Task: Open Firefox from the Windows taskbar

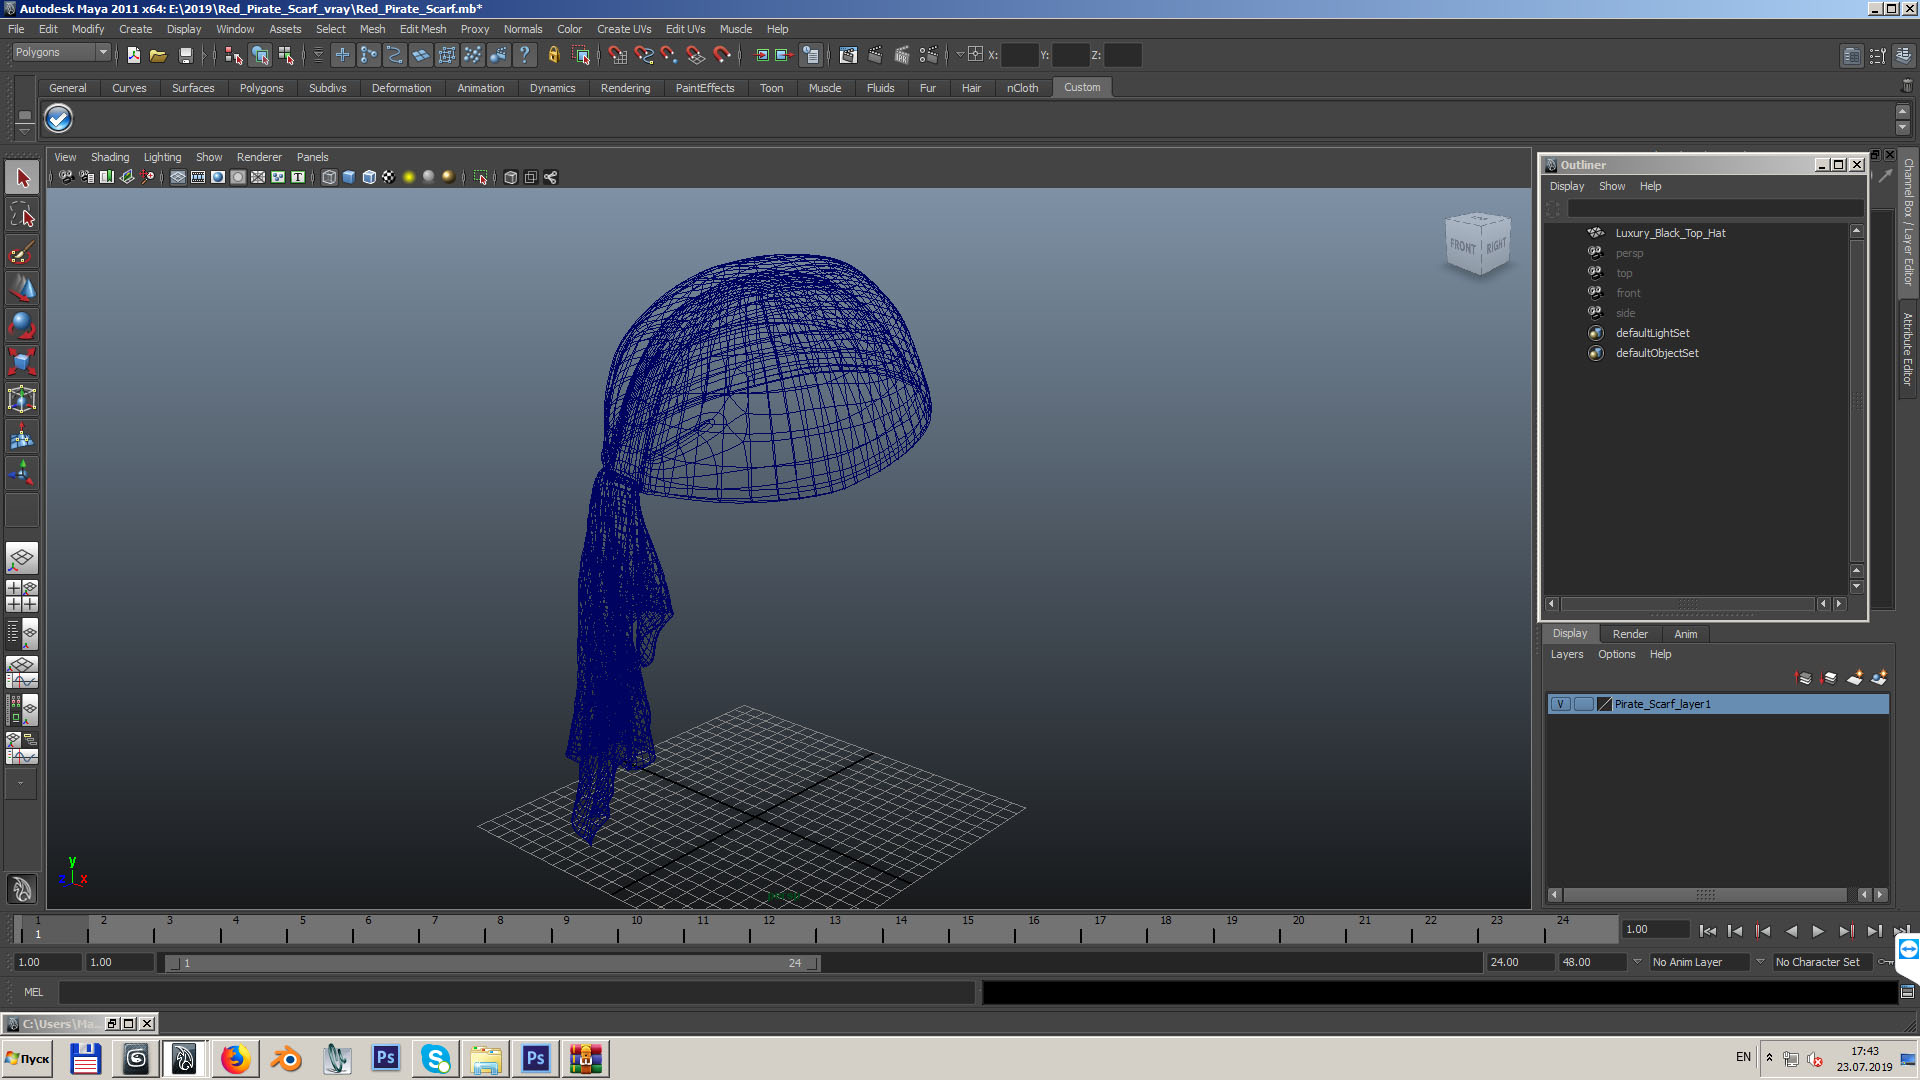Action: 235,1058
